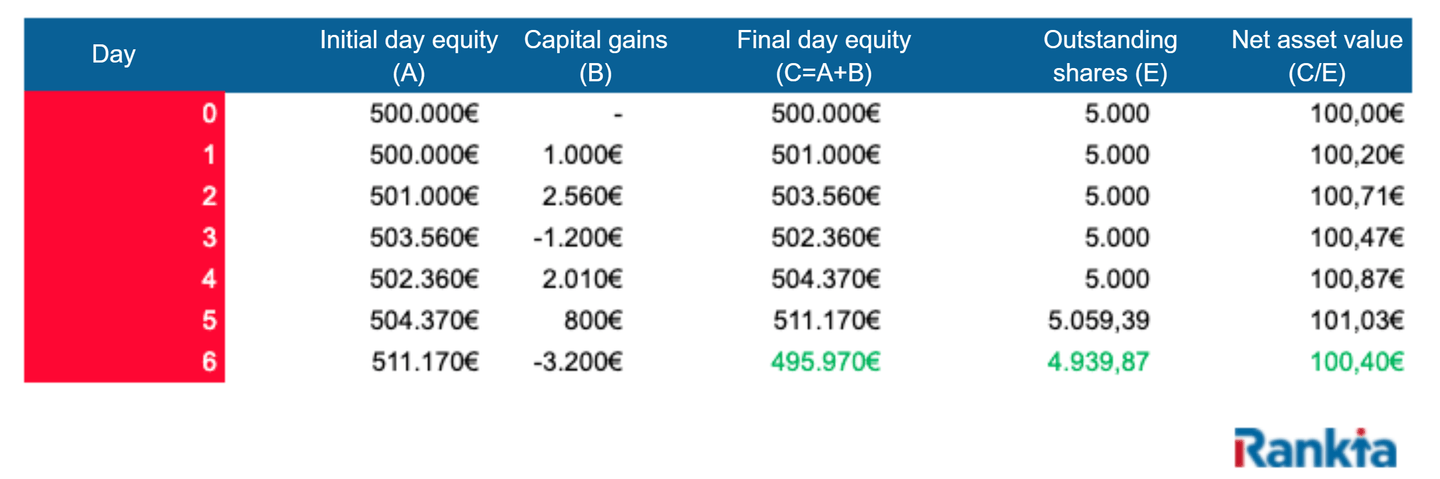1440x479 pixels.
Task: Select the Outstanding shares (E) header
Action: tap(1110, 55)
